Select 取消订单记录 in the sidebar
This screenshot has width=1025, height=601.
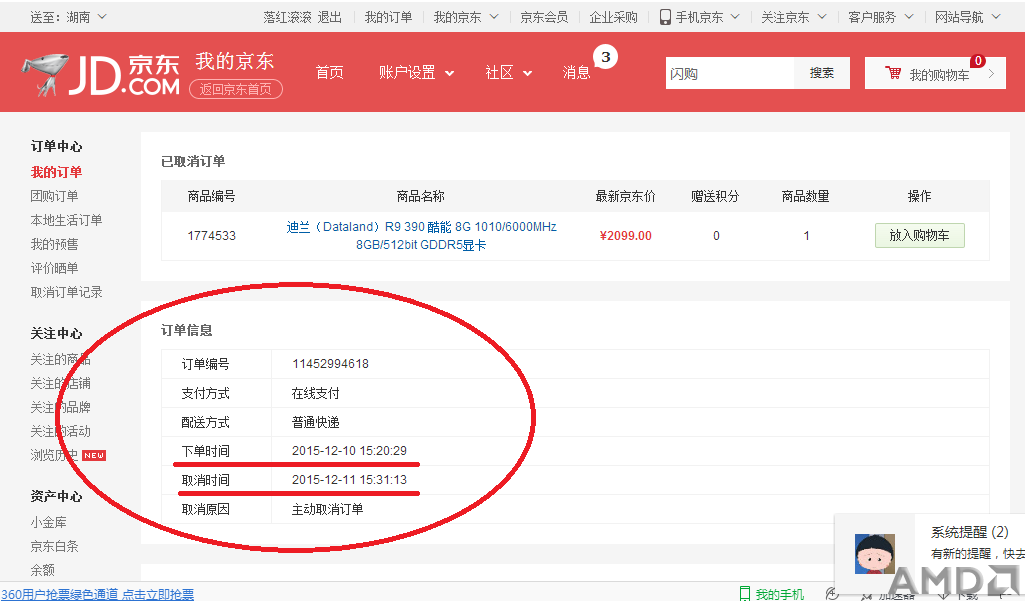[x=66, y=292]
